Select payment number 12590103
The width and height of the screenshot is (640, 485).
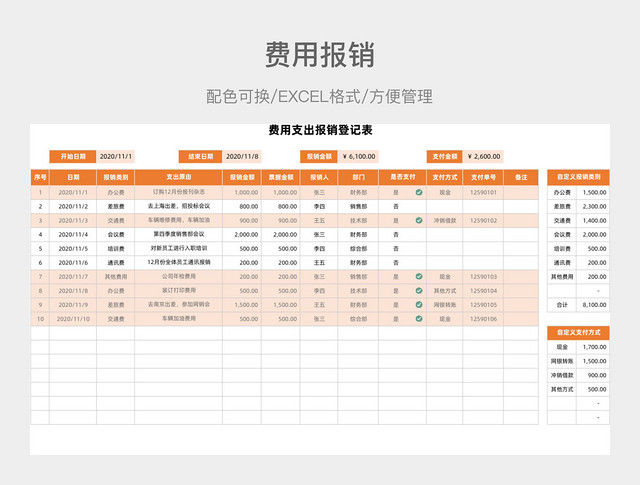[x=483, y=277]
